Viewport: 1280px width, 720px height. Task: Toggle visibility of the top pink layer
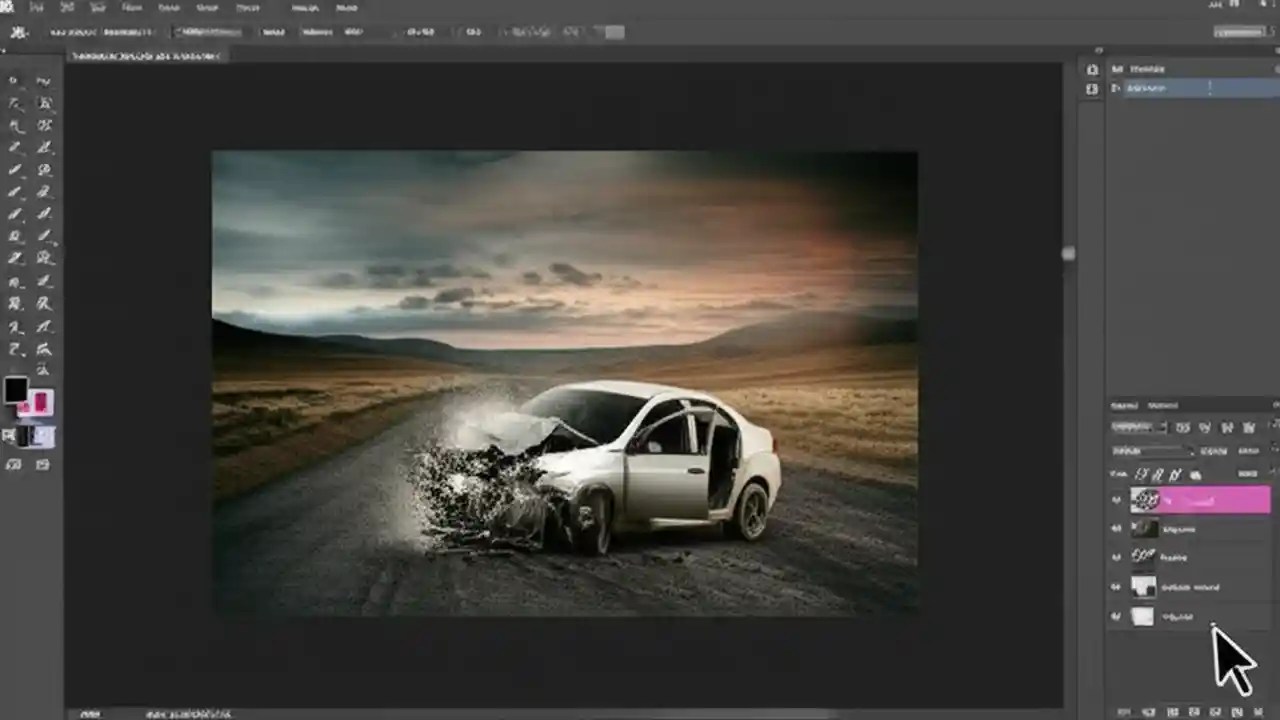point(1115,499)
